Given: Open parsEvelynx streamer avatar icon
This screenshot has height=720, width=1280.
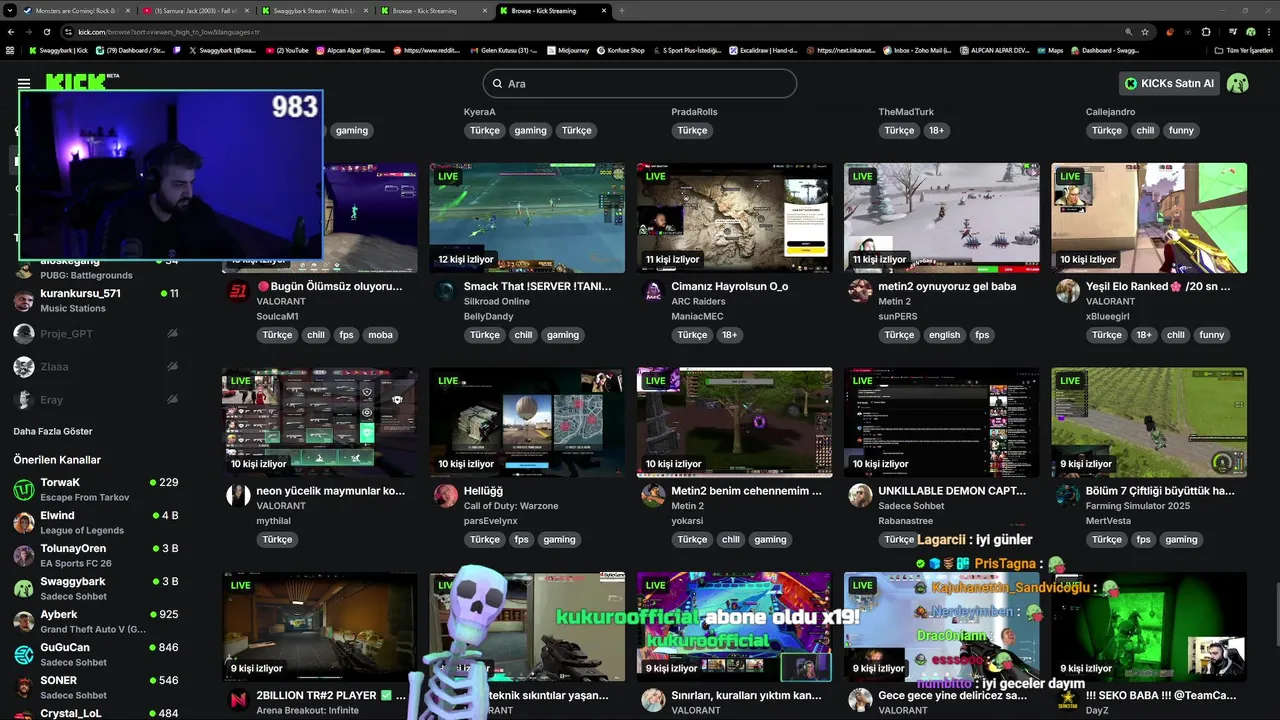Looking at the screenshot, I should tap(446, 495).
